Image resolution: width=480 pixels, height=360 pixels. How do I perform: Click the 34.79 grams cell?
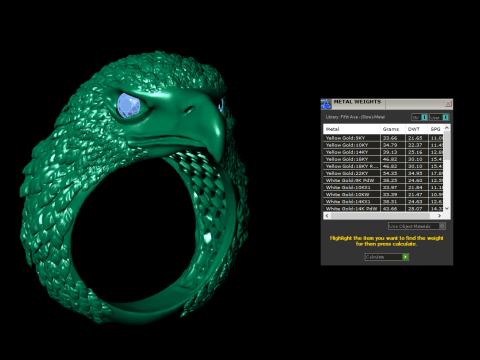point(393,145)
